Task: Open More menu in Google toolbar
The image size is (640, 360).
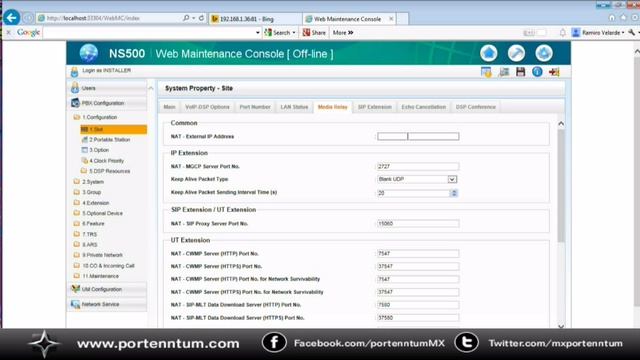Action: pyautogui.click(x=343, y=33)
